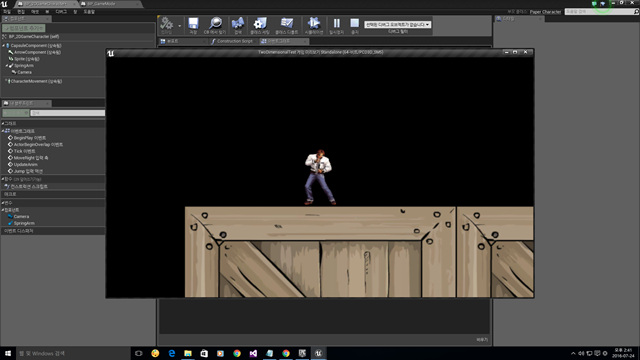Open Class Defaults toolbar icon
The image size is (640, 360).
point(287,23)
